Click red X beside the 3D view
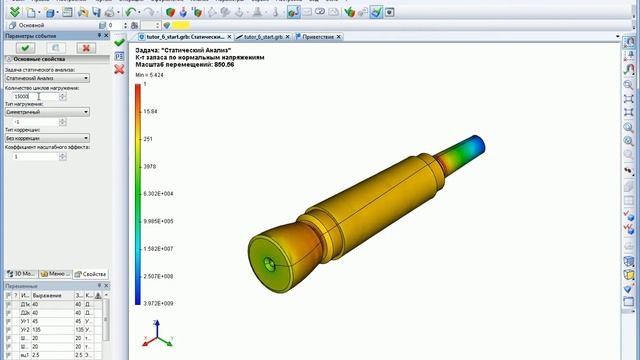Image resolution: width=640 pixels, height=360 pixels. click(119, 69)
